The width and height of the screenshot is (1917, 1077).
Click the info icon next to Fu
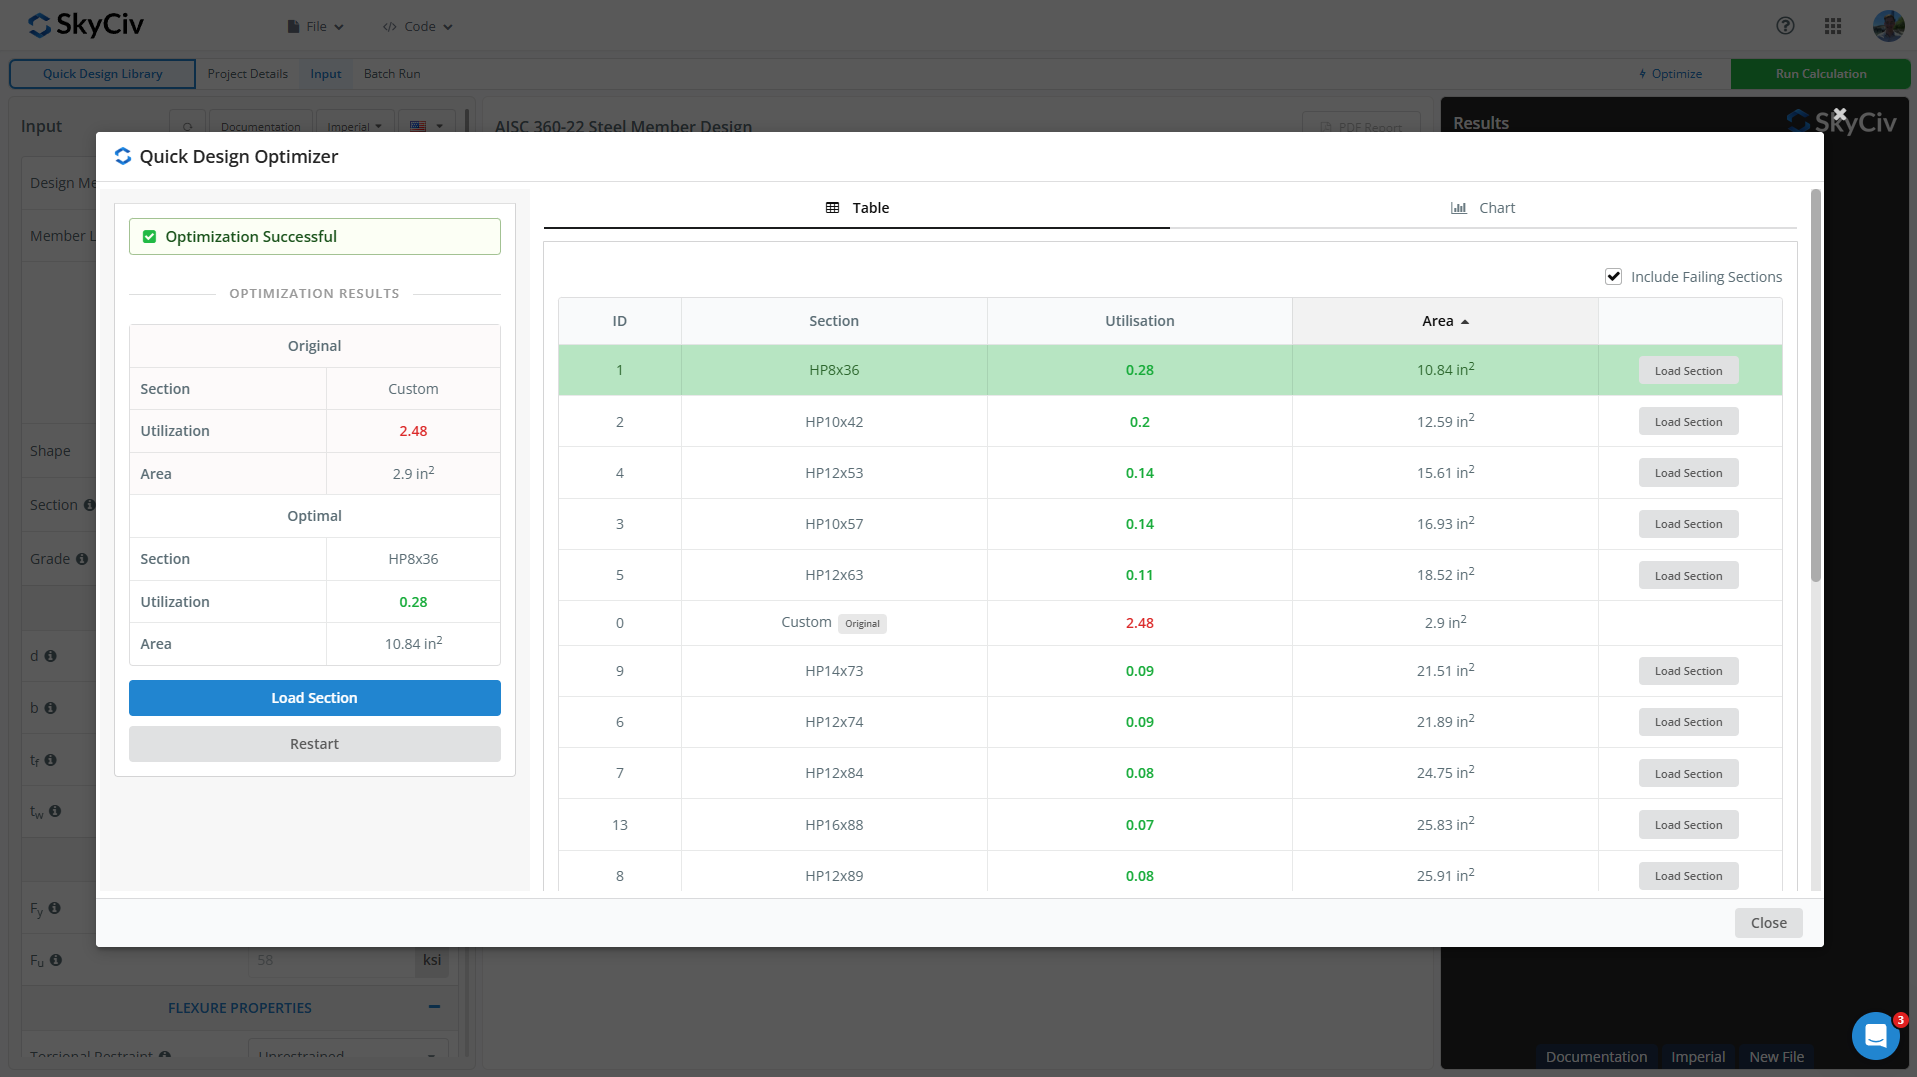pos(56,960)
